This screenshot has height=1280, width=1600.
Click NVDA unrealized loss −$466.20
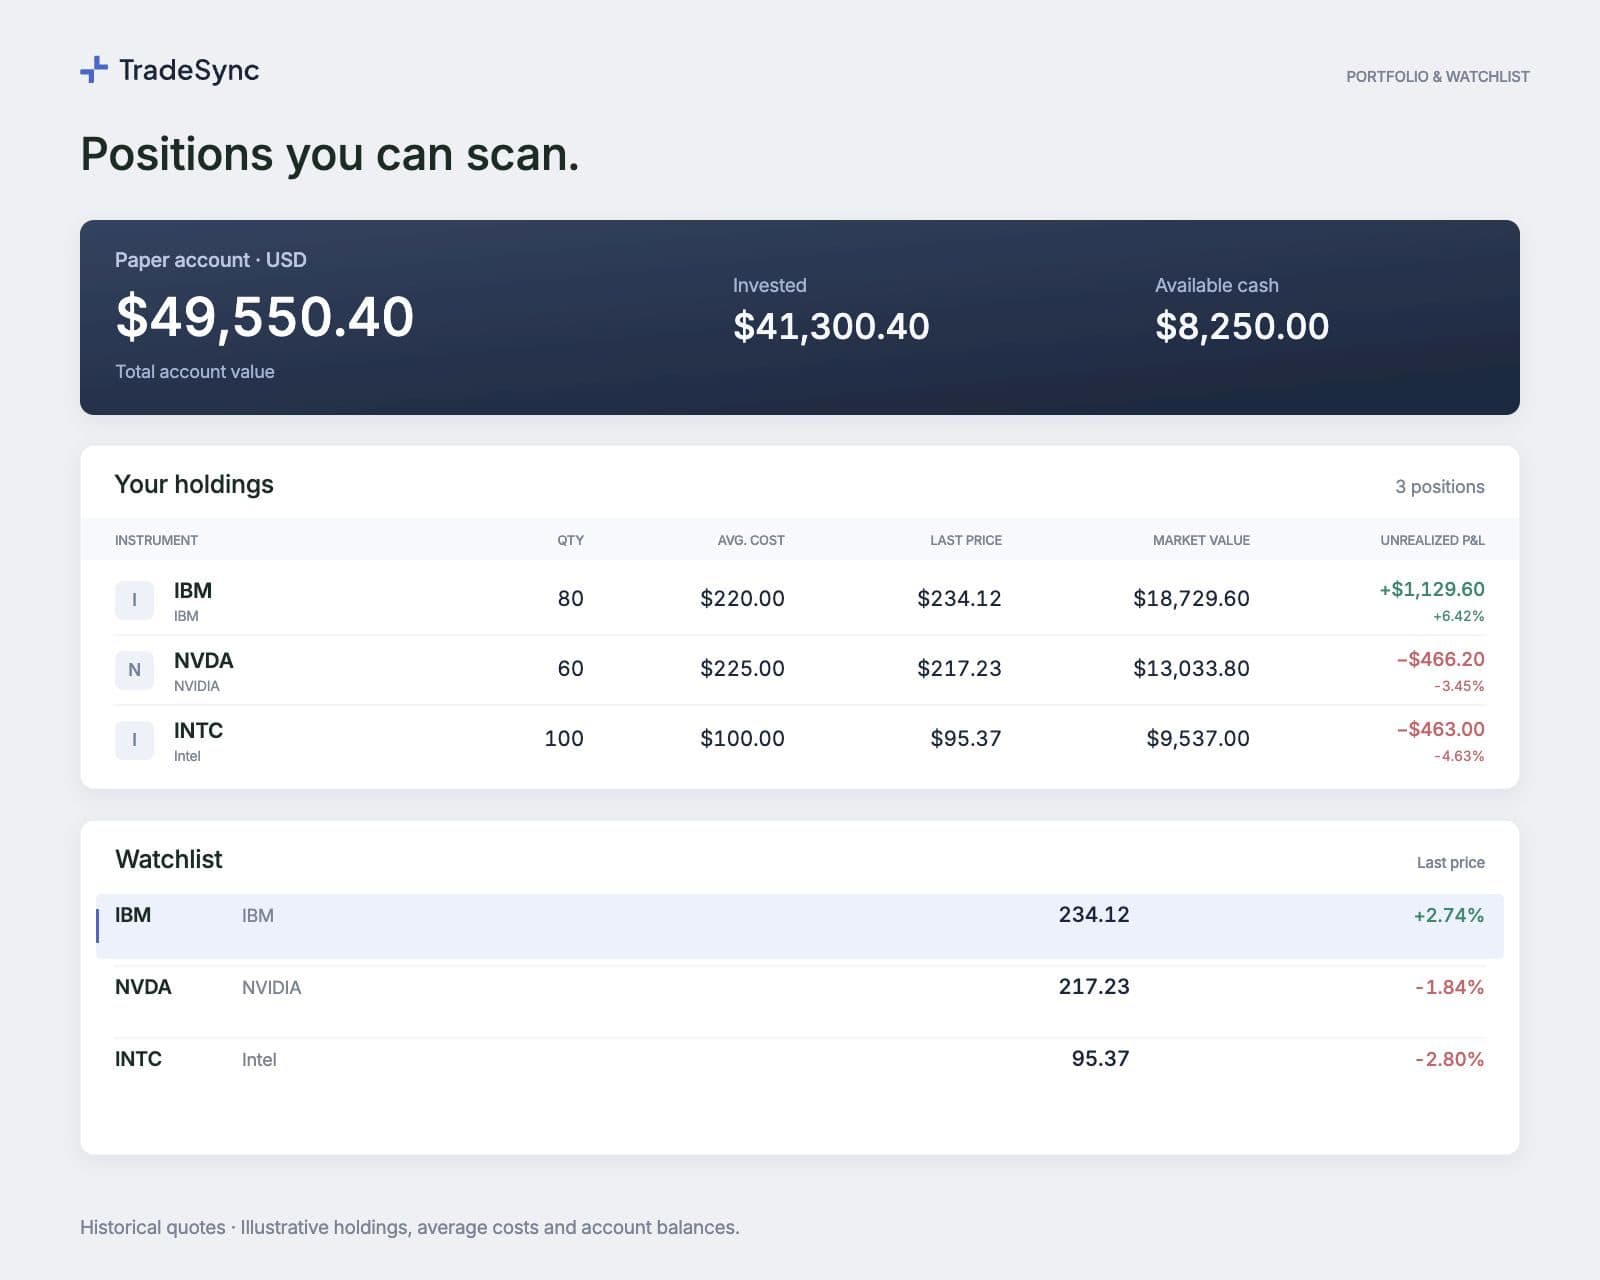pyautogui.click(x=1441, y=659)
